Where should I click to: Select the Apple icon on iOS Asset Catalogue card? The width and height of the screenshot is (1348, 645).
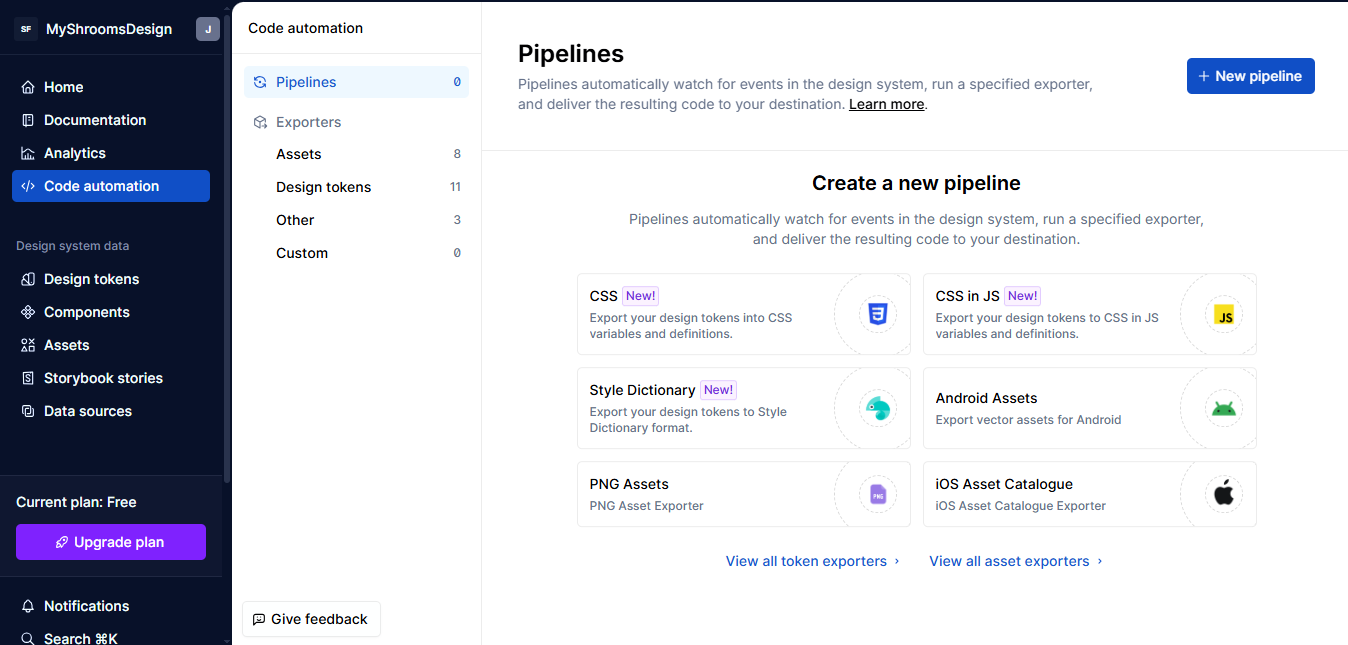[x=1224, y=493]
